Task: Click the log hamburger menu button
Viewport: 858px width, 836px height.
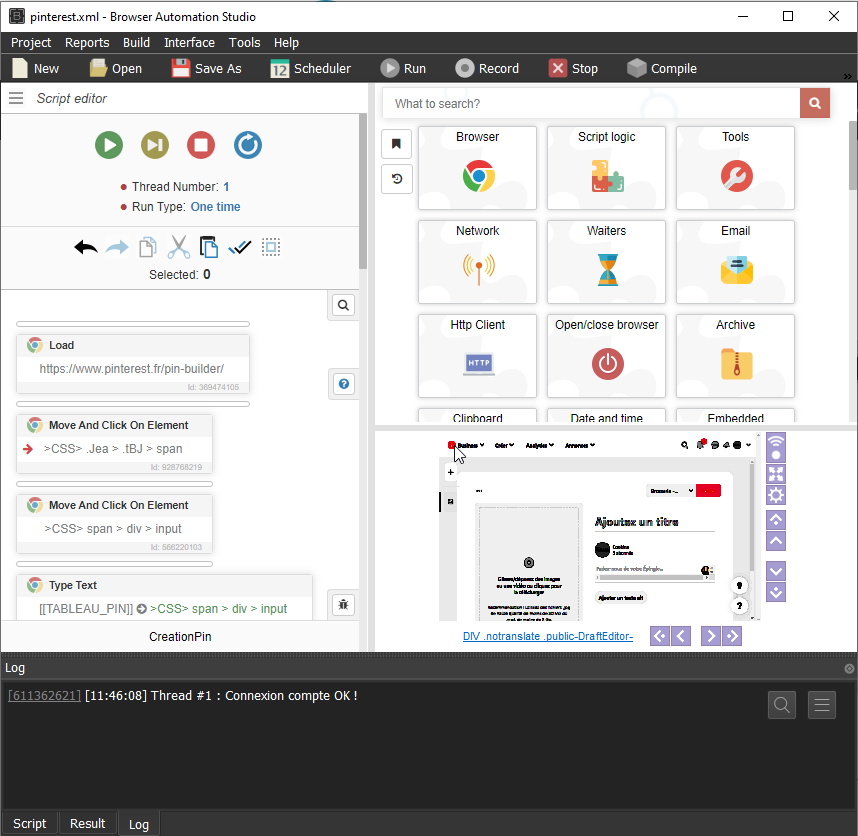Action: pyautogui.click(x=822, y=705)
